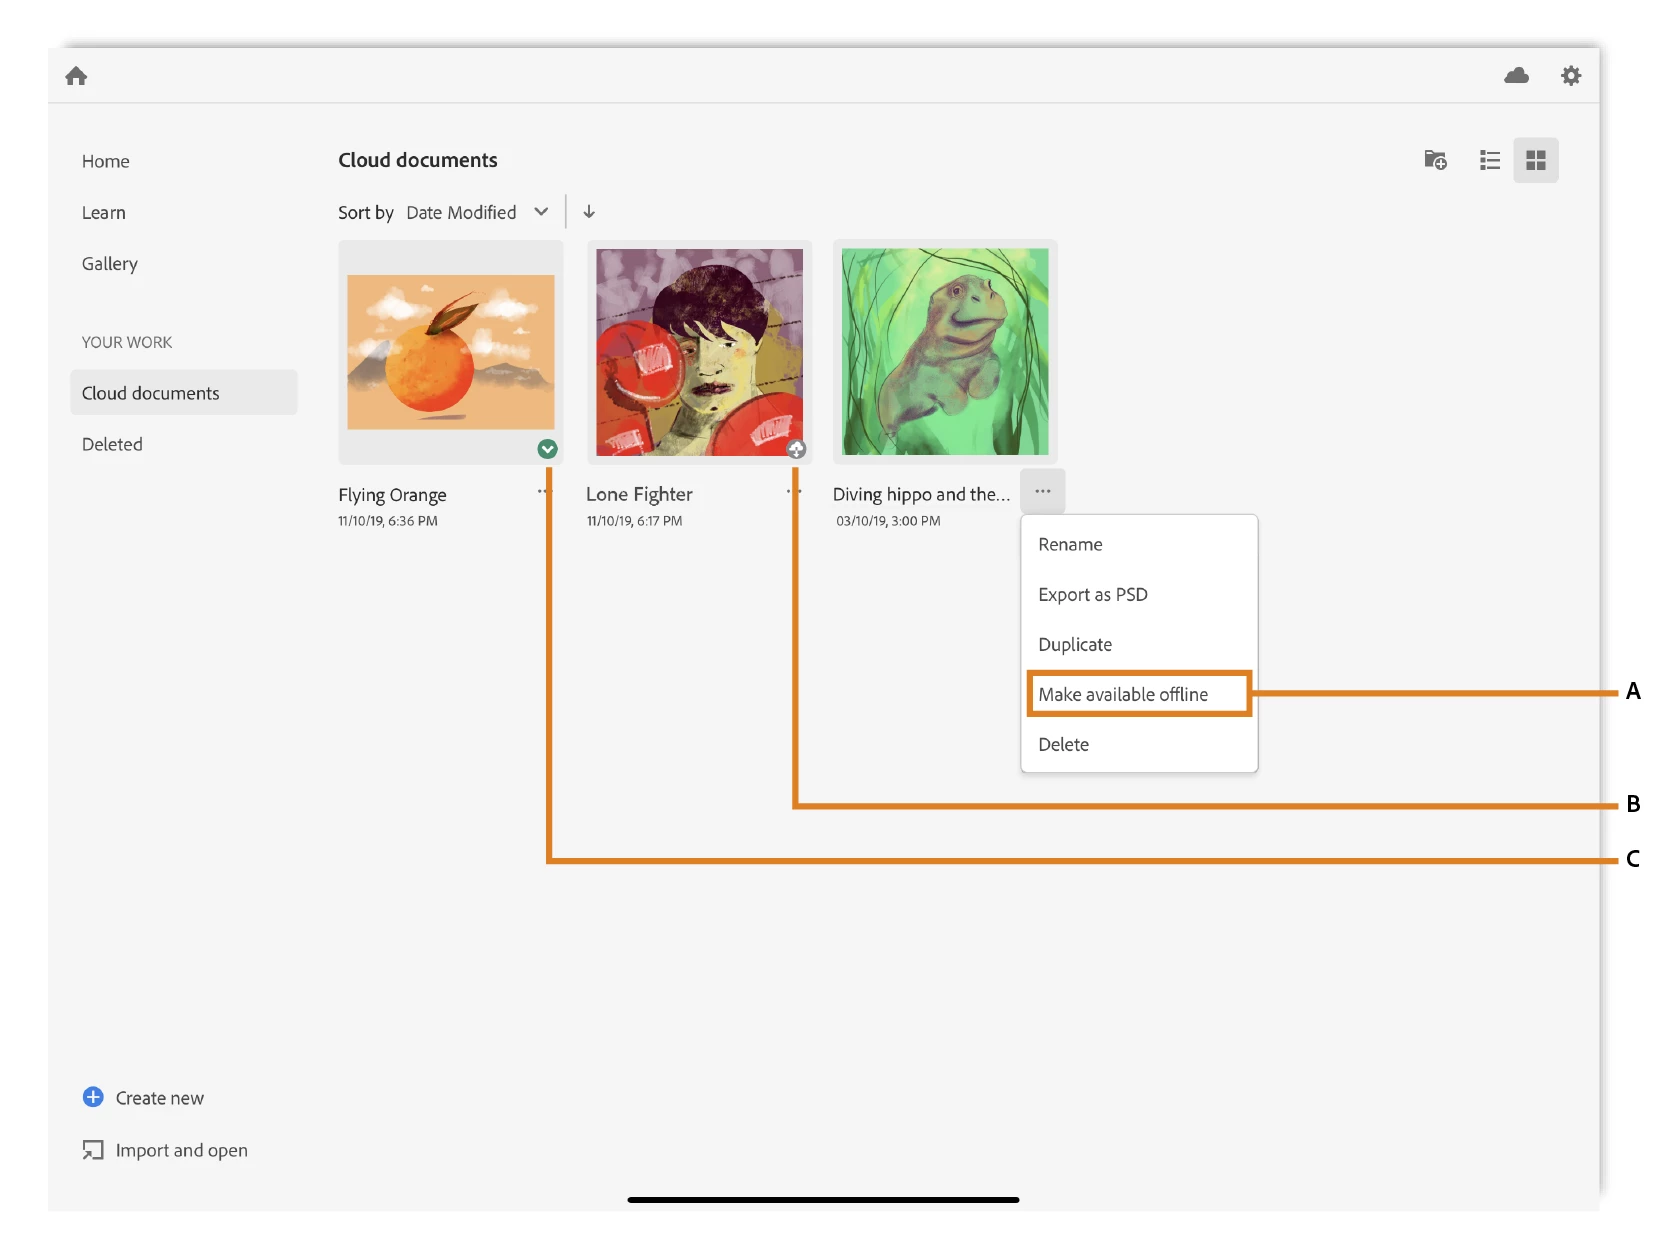The width and height of the screenshot is (1667, 1259).
Task: Open the Lone Fighter document thumbnail
Action: click(700, 352)
